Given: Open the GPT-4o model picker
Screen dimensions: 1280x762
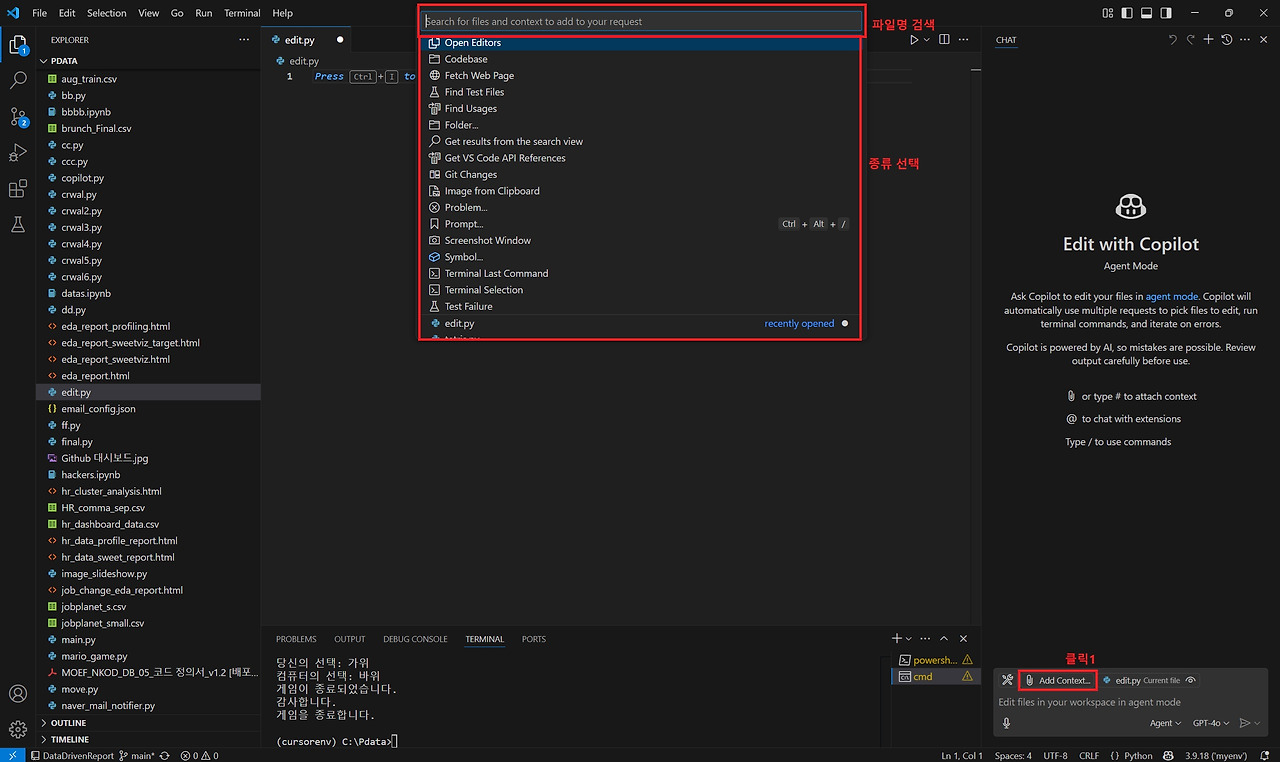Looking at the screenshot, I should click(x=1211, y=723).
